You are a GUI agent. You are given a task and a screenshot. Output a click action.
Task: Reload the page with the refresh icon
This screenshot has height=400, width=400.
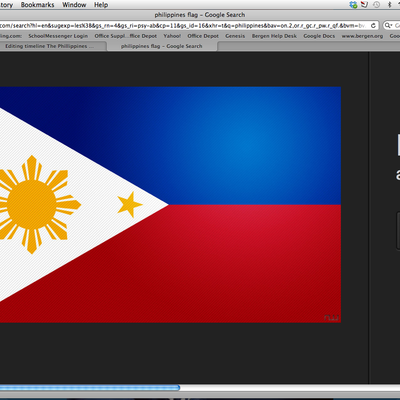click(374, 25)
